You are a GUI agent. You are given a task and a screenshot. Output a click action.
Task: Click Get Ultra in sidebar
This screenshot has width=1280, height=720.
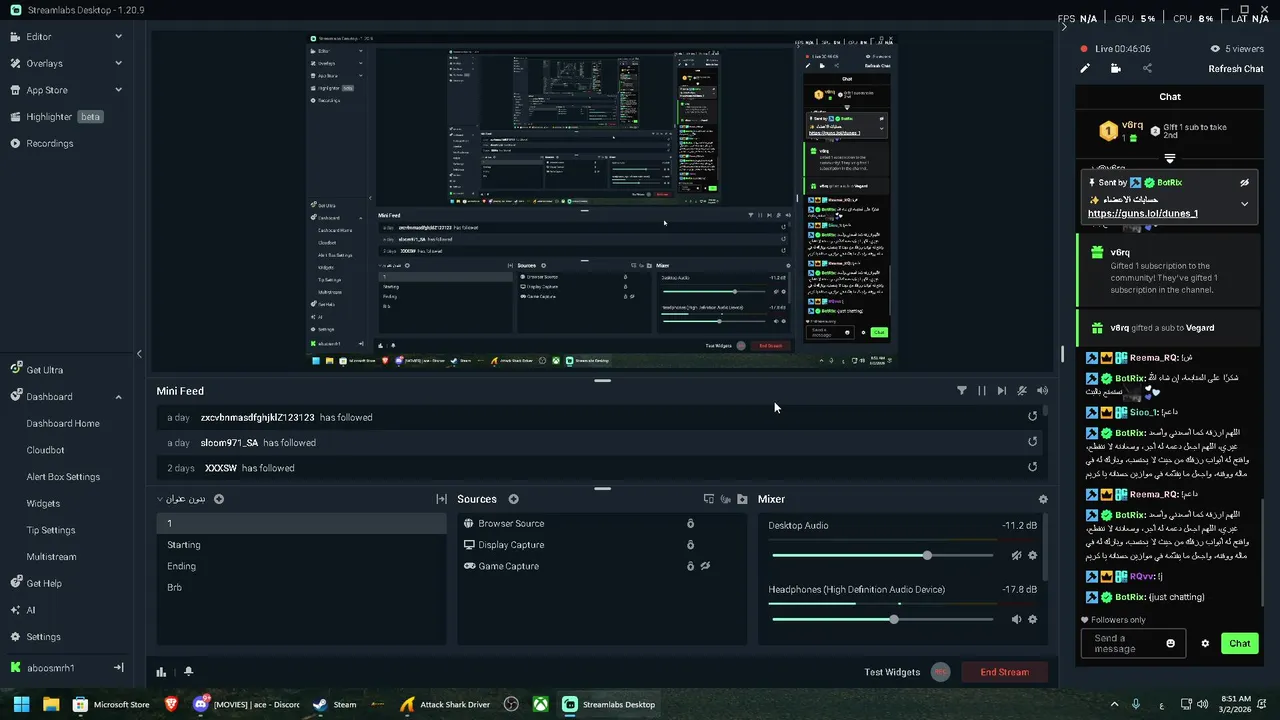[44, 370]
